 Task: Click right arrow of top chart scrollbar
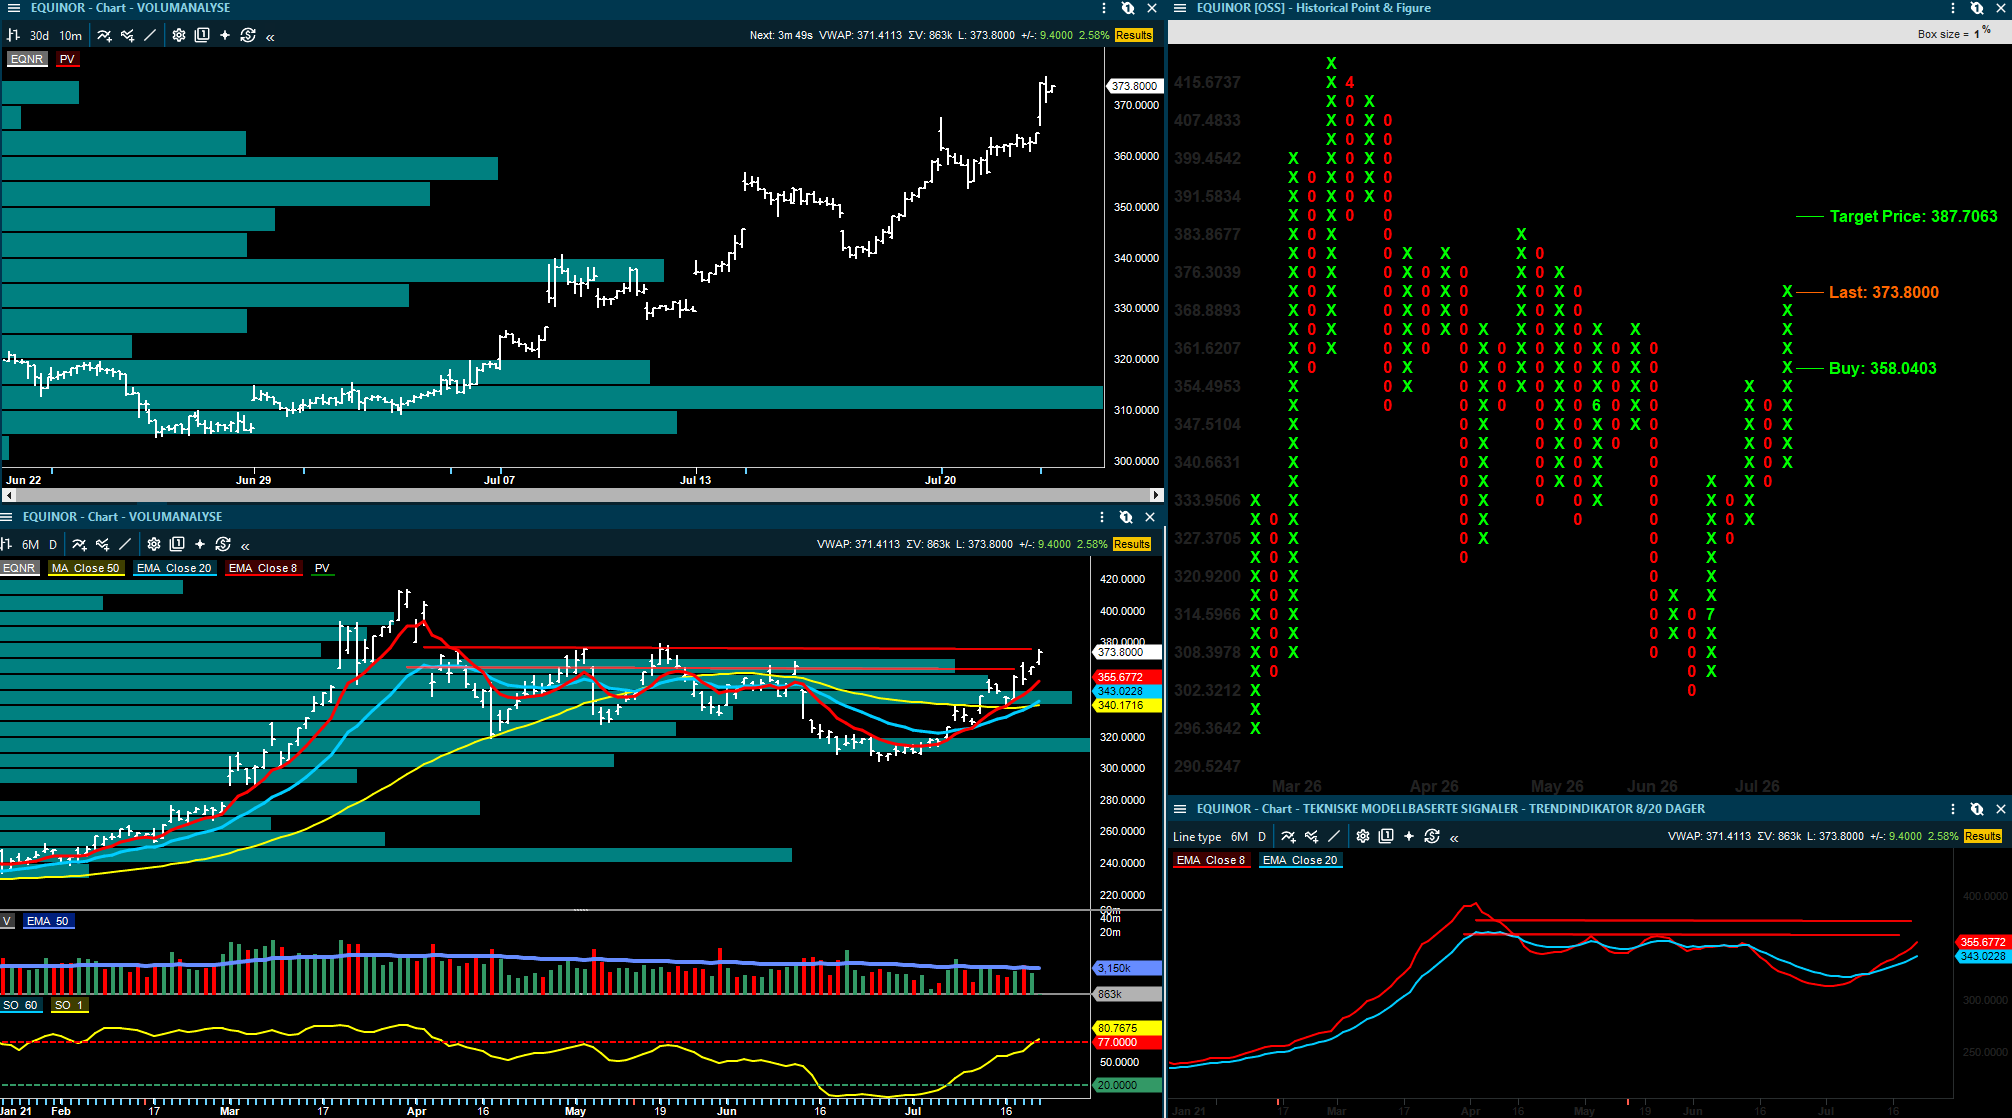click(1157, 495)
